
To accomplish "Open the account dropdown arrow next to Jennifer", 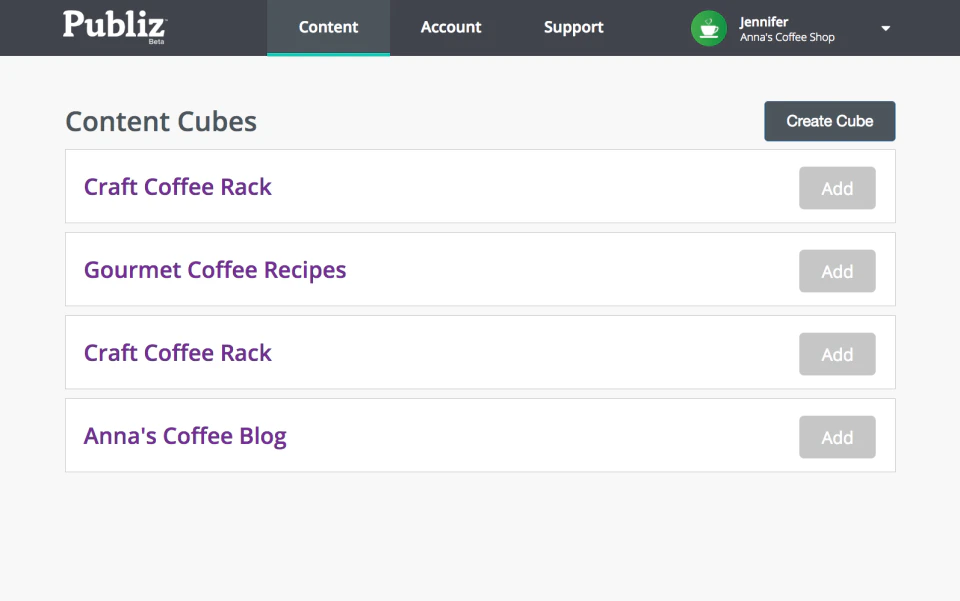I will [885, 28].
